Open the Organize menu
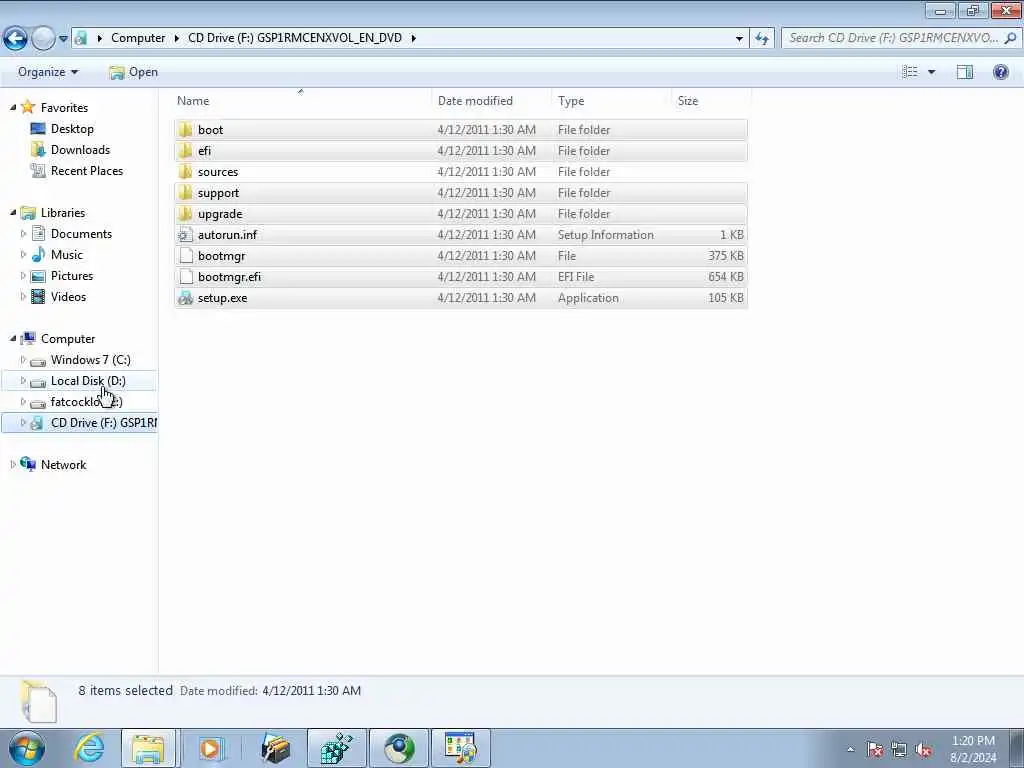This screenshot has height=768, width=1024. (48, 72)
